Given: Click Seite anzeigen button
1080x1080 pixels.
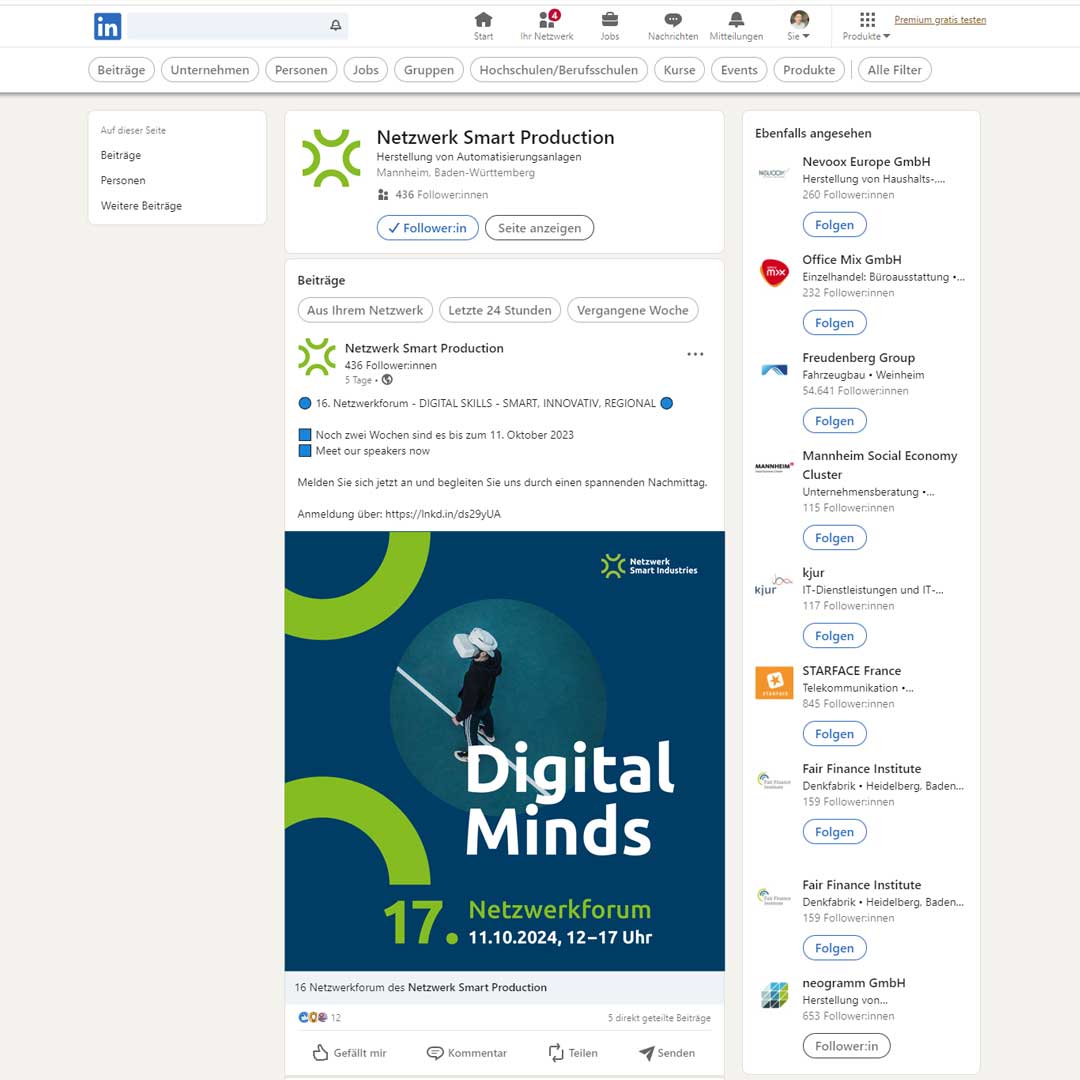Looking at the screenshot, I should click(x=539, y=228).
